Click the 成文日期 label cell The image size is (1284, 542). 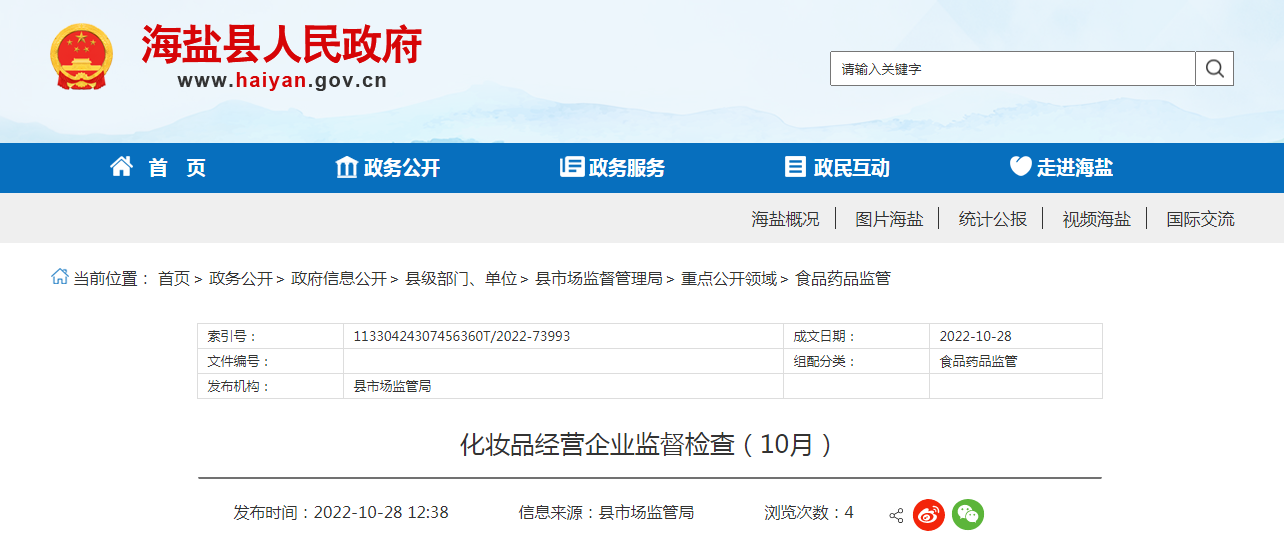pos(856,336)
